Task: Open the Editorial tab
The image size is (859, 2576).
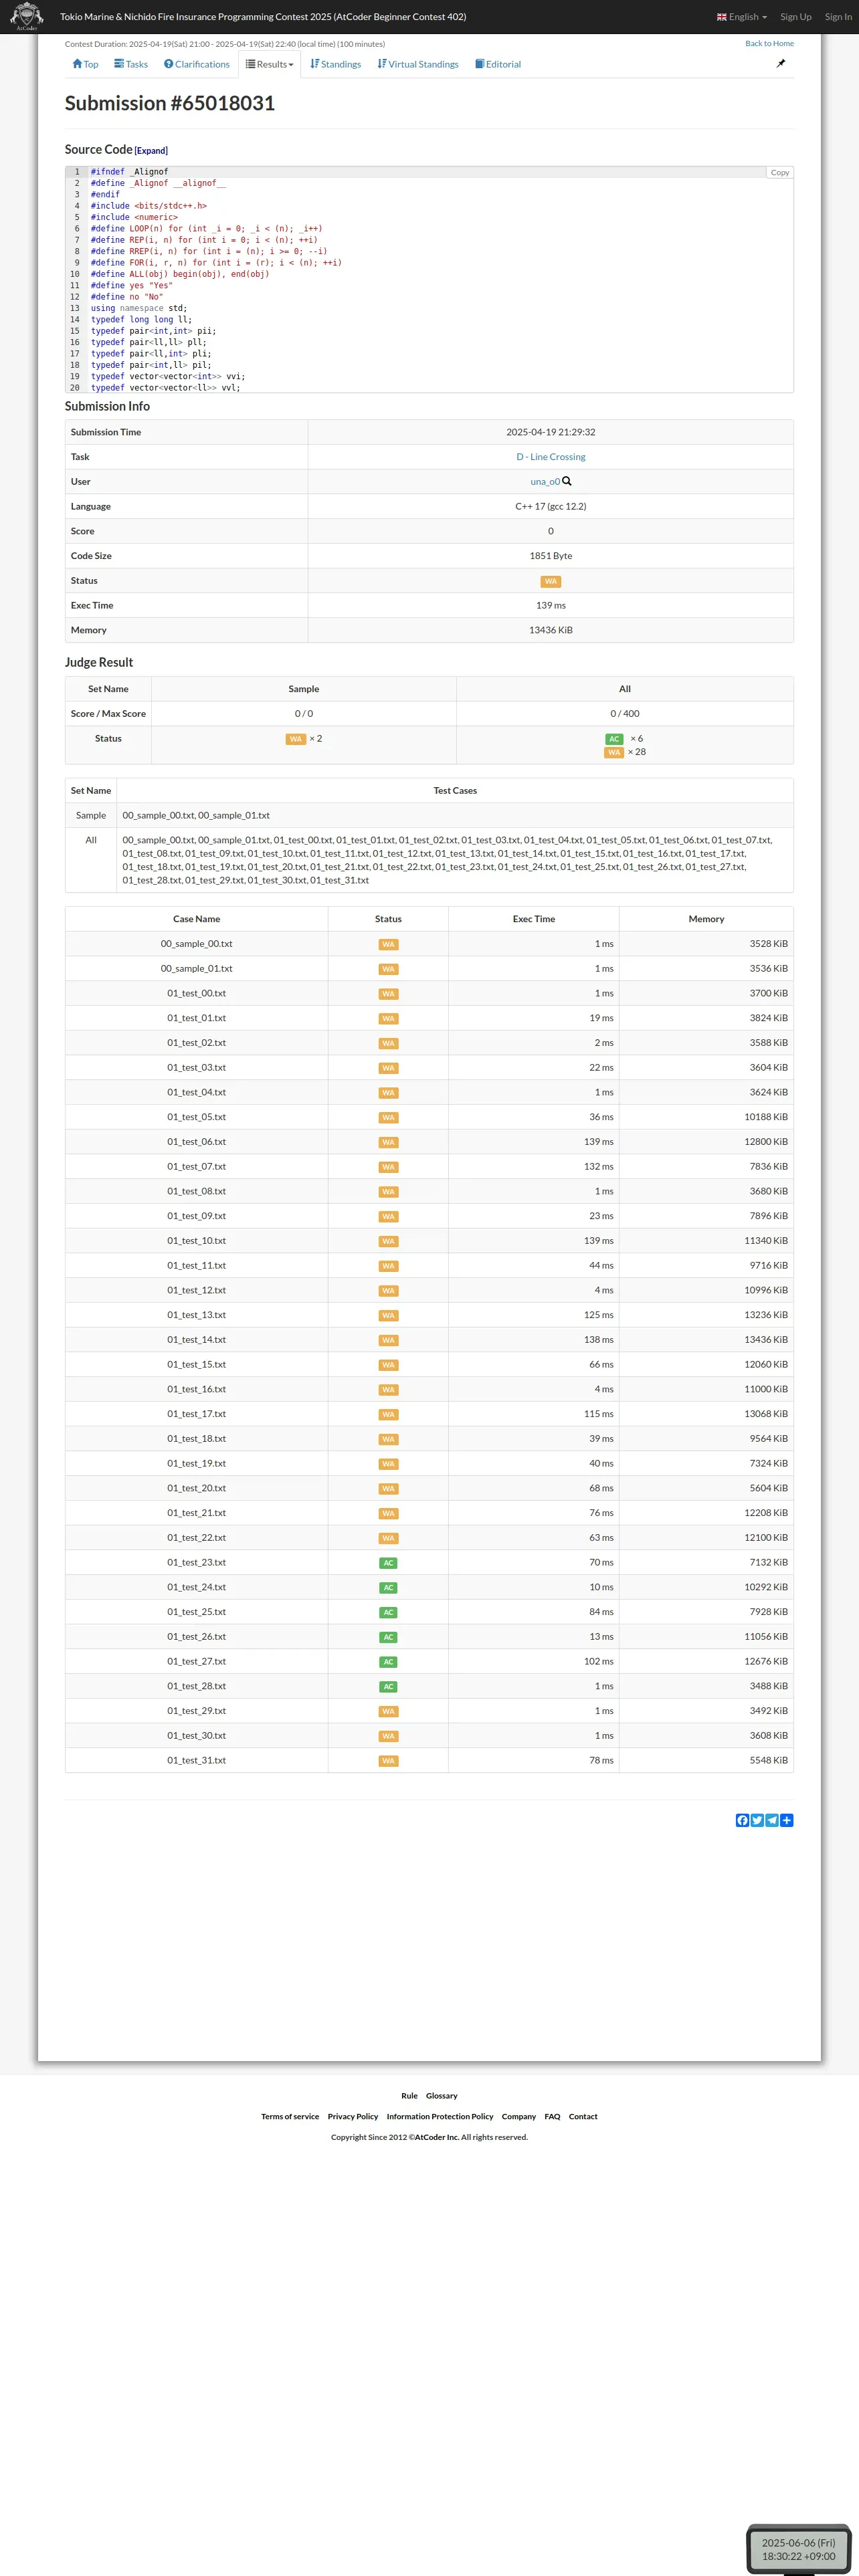Action: click(498, 64)
